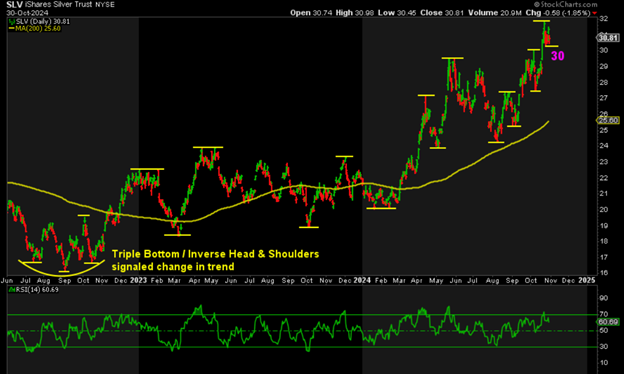Screen dimensions: 624x374
Task: Click the RSI 70 overbought level label
Action: [x=603, y=314]
